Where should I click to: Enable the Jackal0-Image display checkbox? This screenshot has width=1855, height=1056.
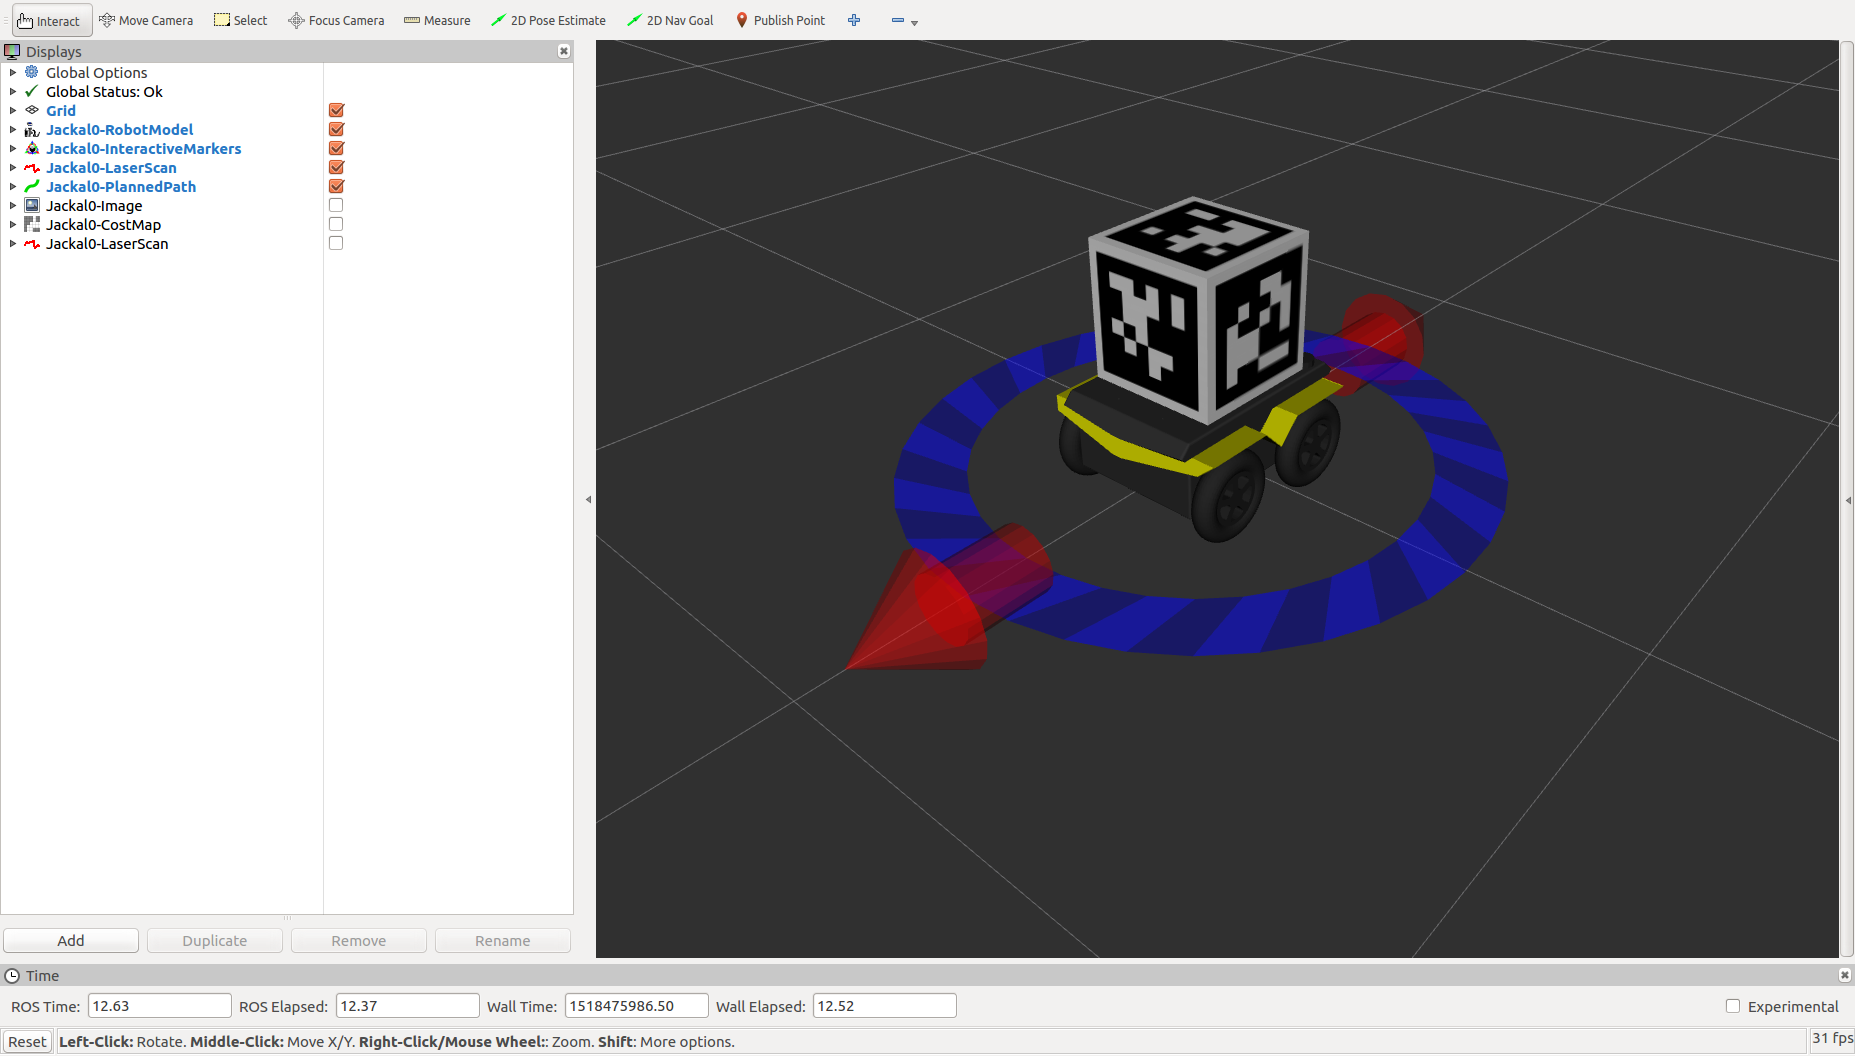click(336, 206)
